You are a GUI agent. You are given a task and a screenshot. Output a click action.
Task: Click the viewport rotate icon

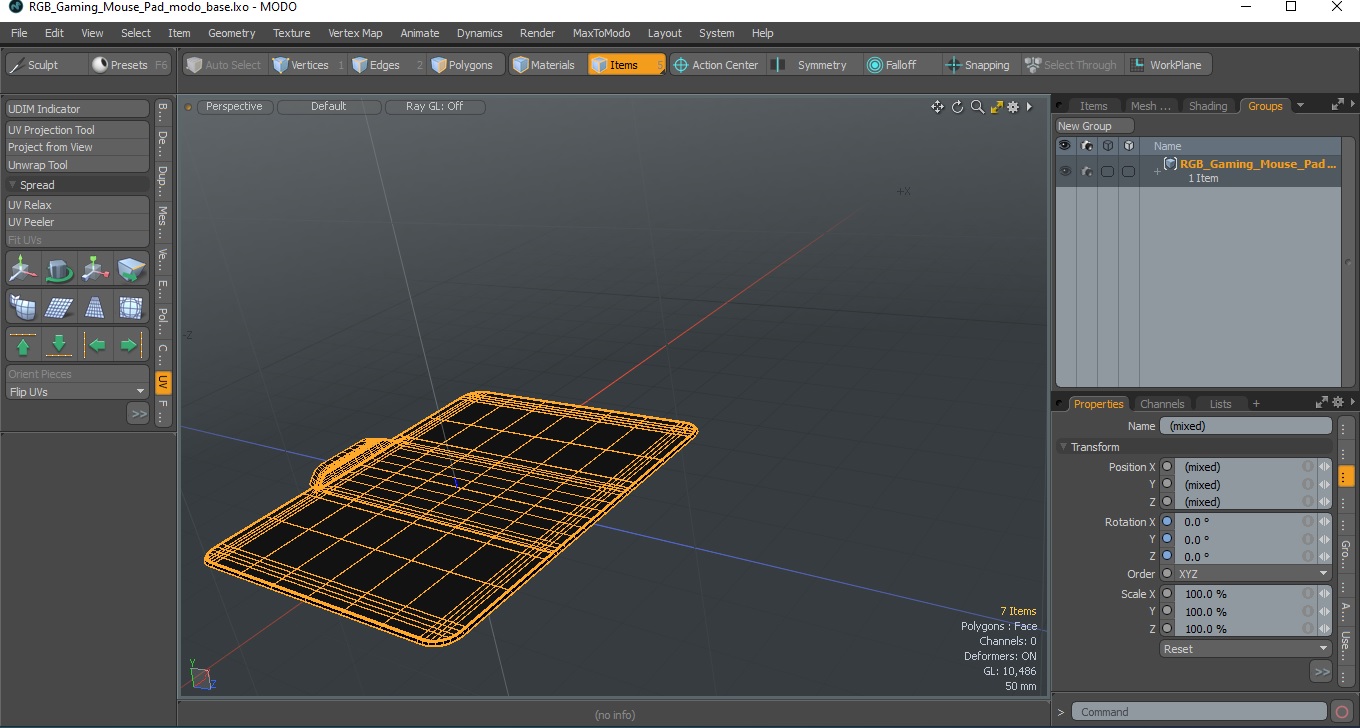click(957, 107)
